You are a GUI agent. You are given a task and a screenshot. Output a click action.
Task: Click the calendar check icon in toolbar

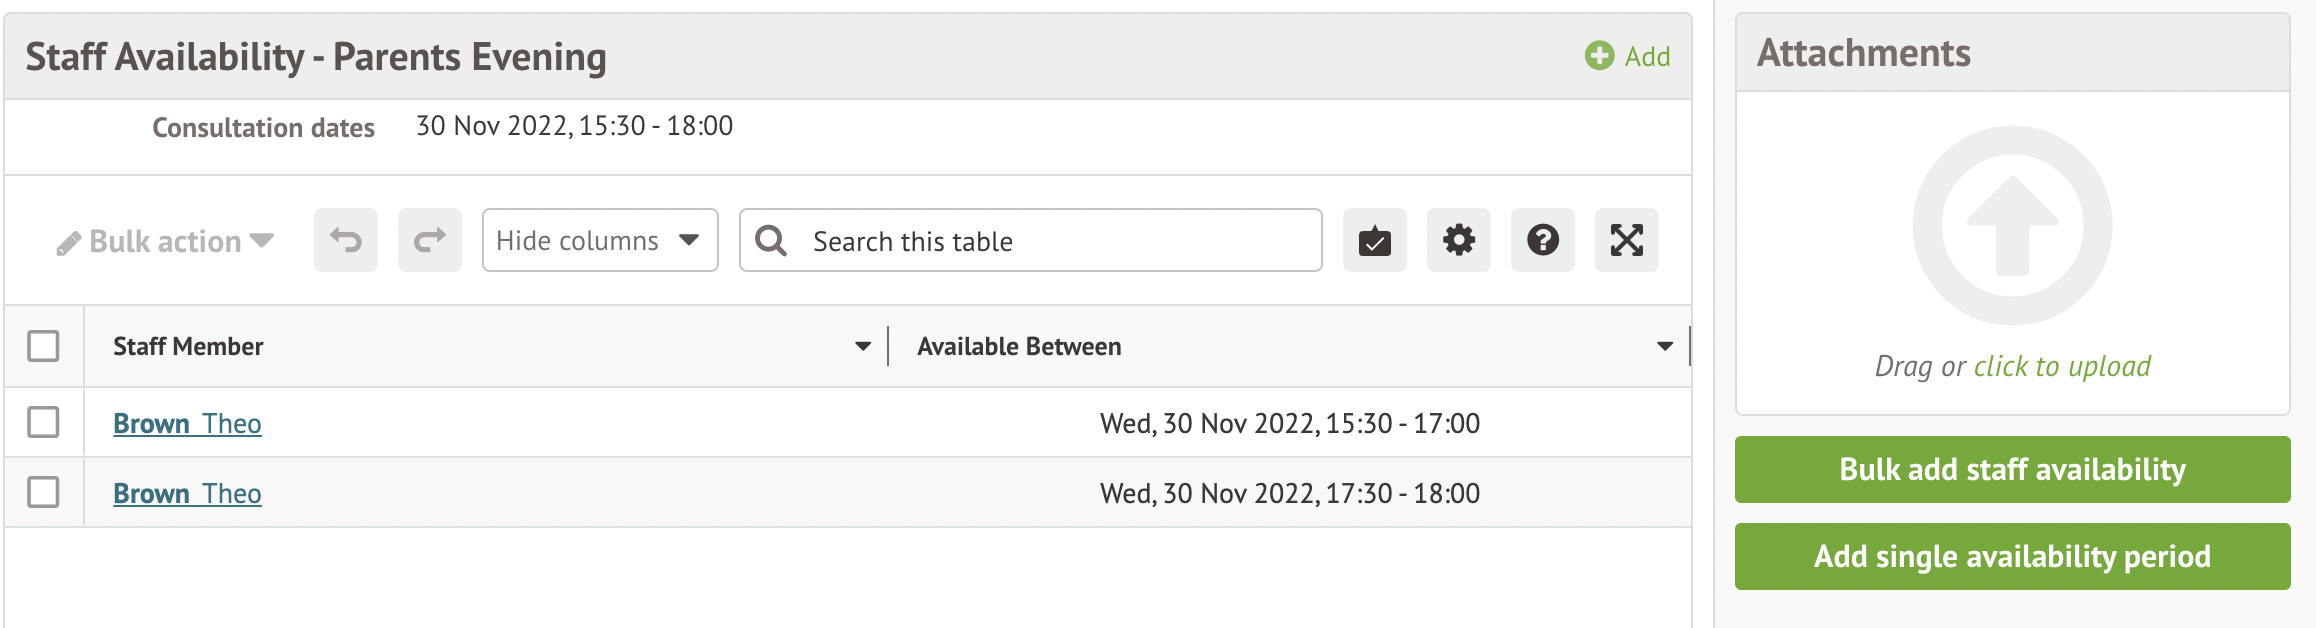(x=1375, y=240)
